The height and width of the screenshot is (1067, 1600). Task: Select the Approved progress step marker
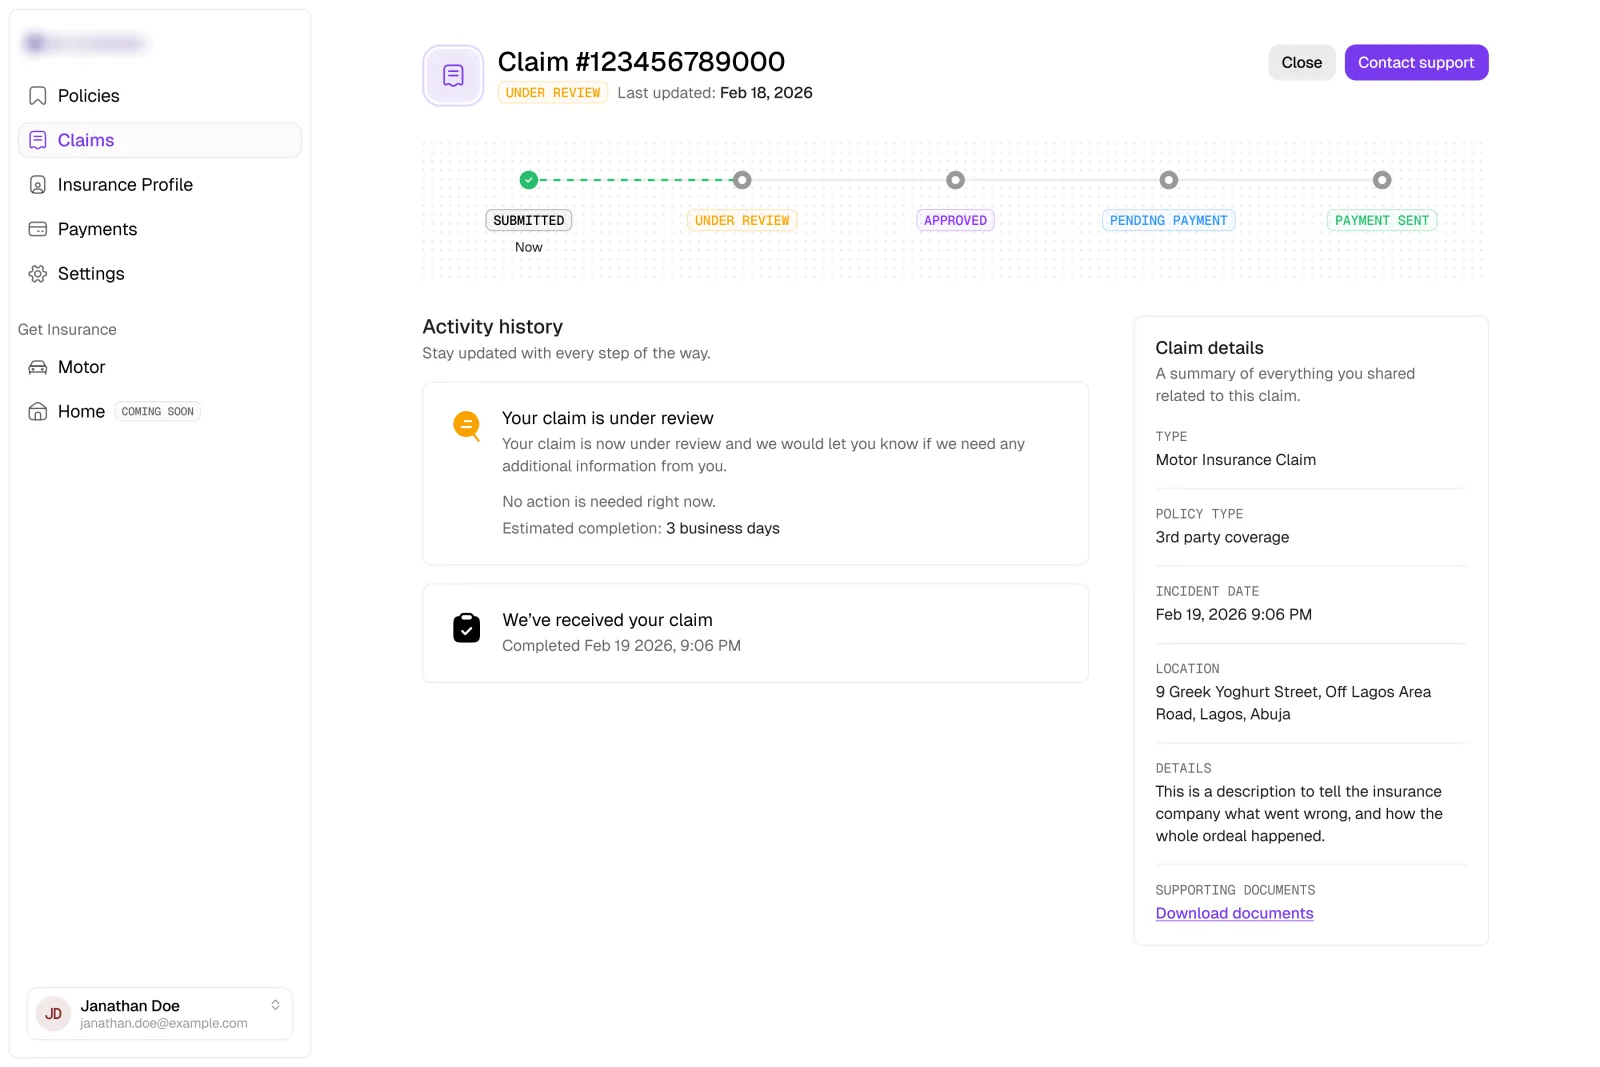click(956, 180)
